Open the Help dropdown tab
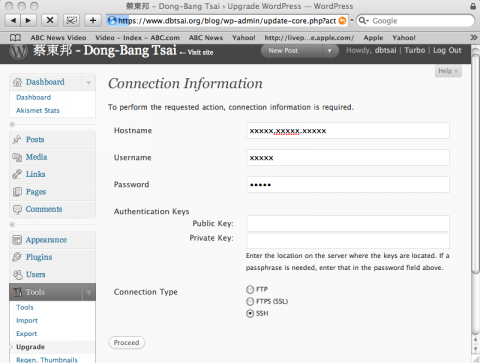 pos(448,71)
